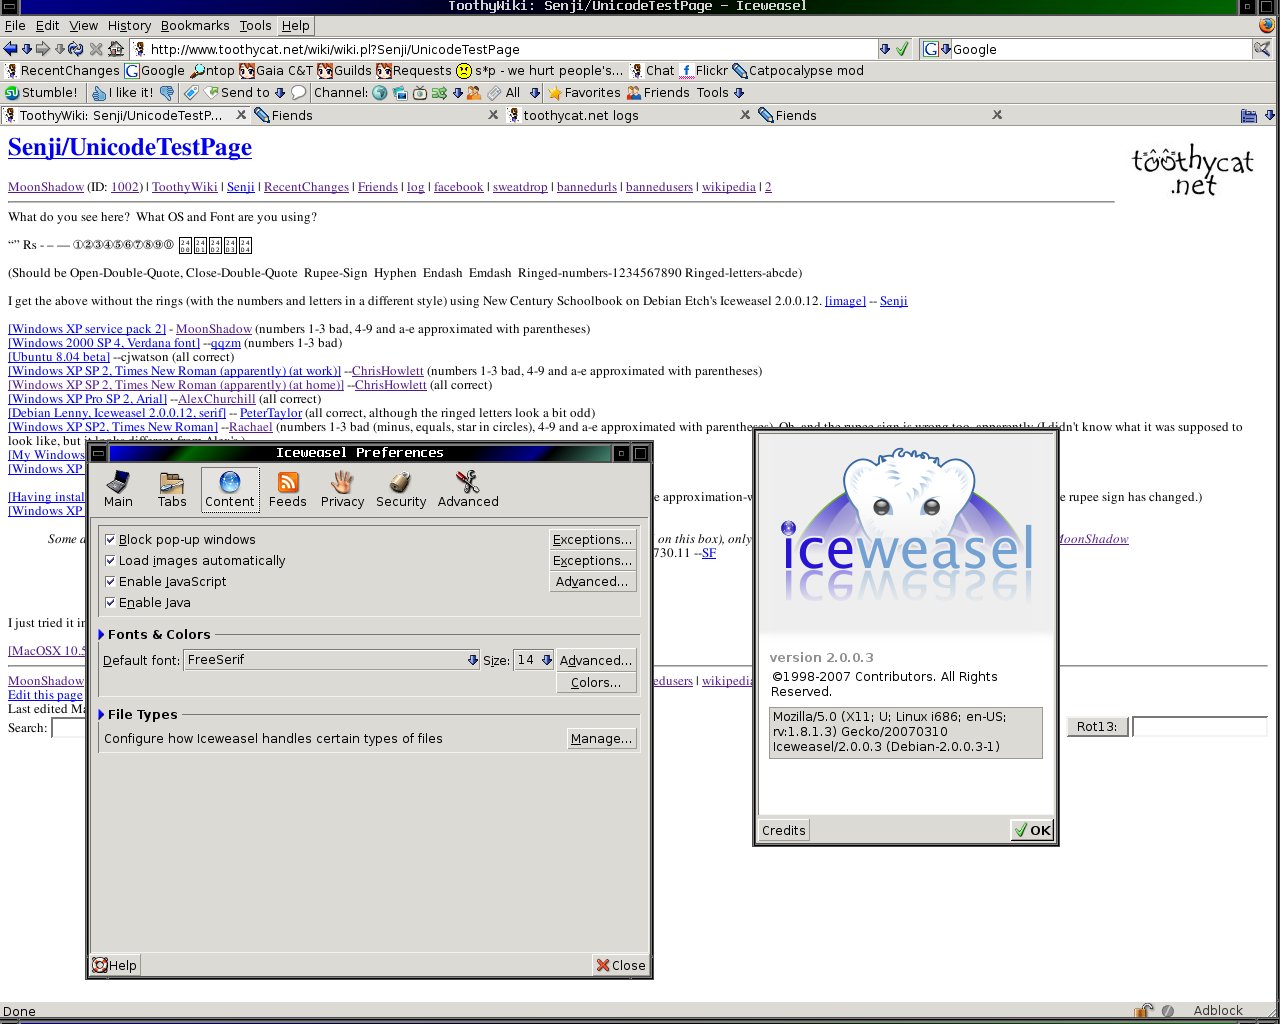Open the Tools menu
The height and width of the screenshot is (1024, 1280).
(x=255, y=25)
